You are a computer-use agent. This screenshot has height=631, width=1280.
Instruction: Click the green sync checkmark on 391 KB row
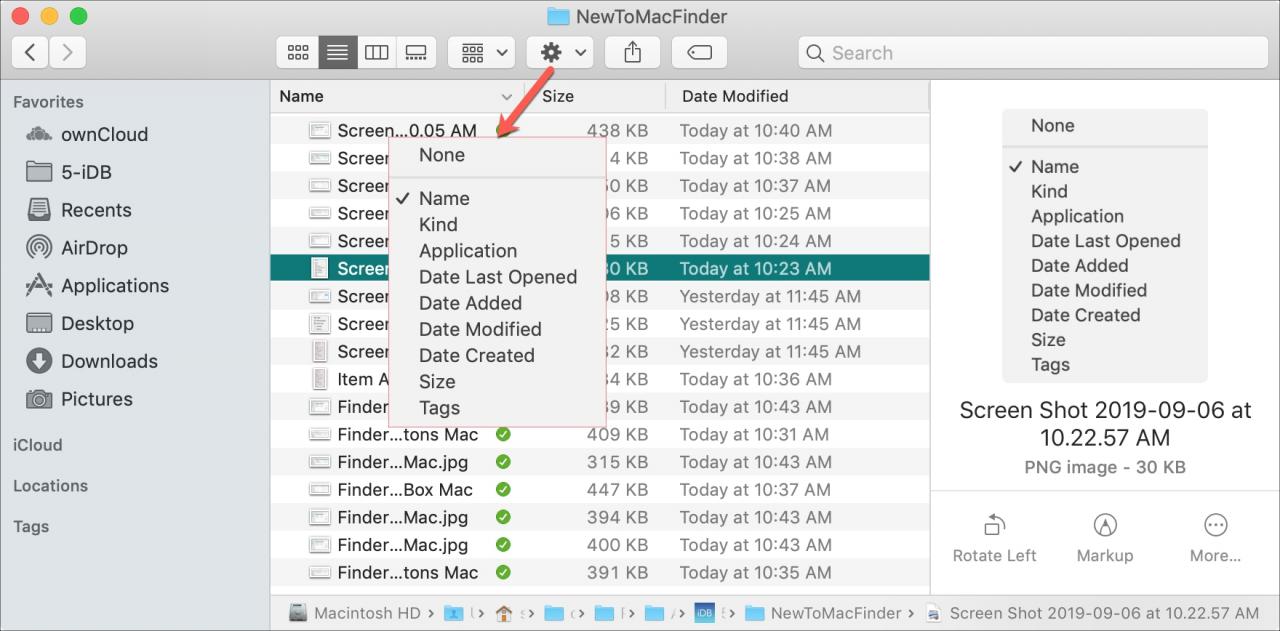click(503, 573)
